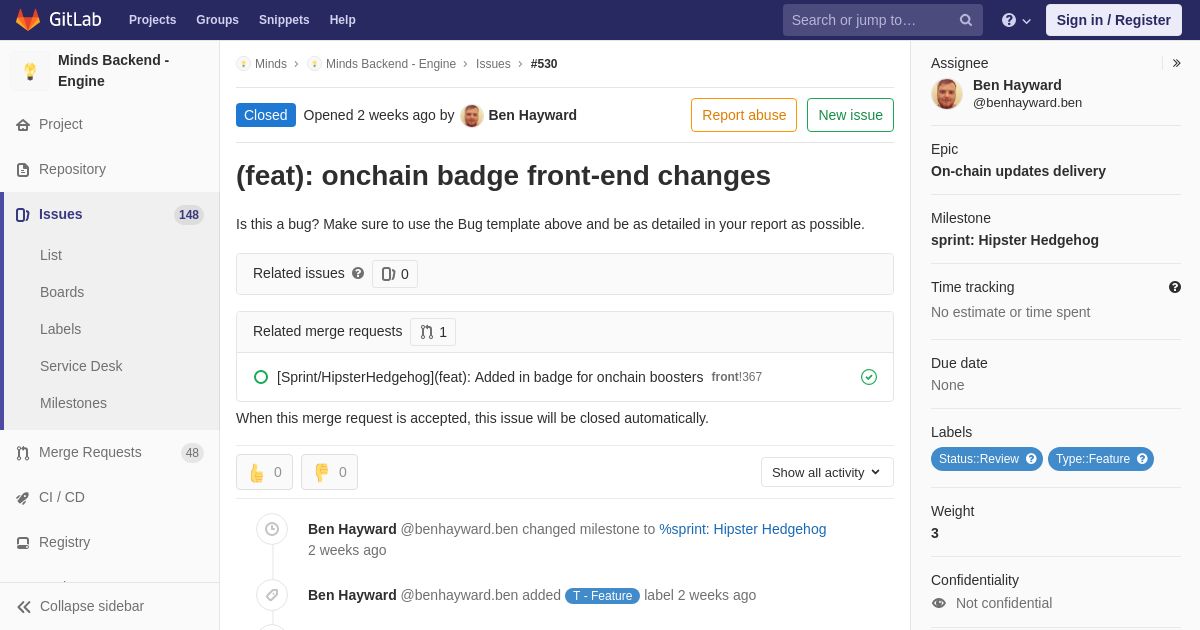The image size is (1200, 630).
Task: Click the Status::Review label help icon
Action: pos(1031,459)
